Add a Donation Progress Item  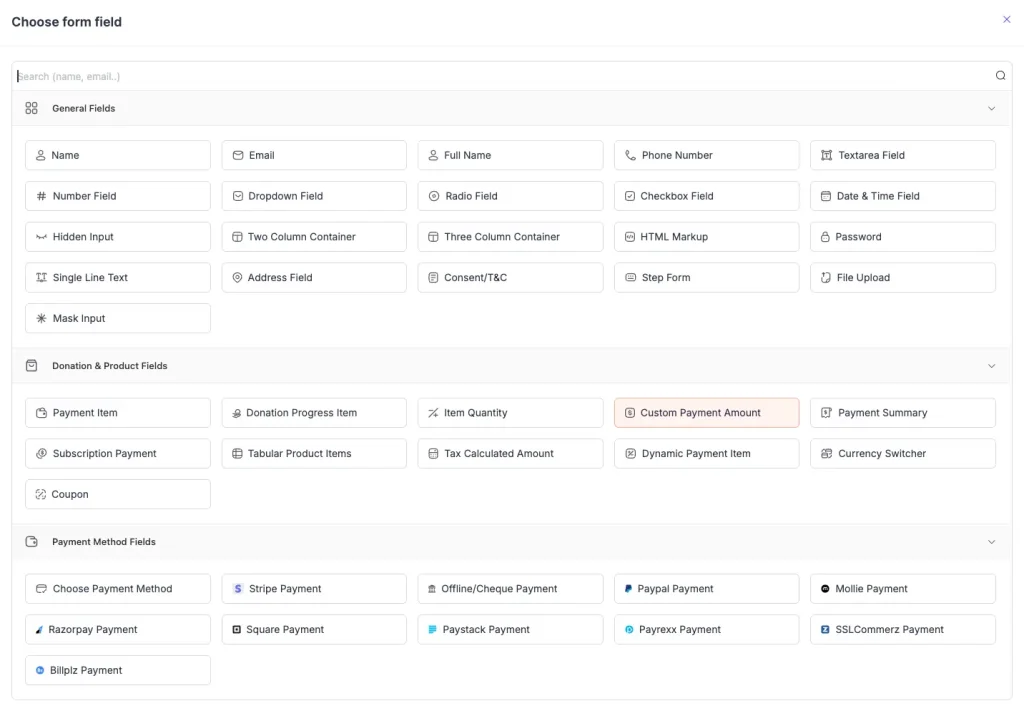(314, 412)
